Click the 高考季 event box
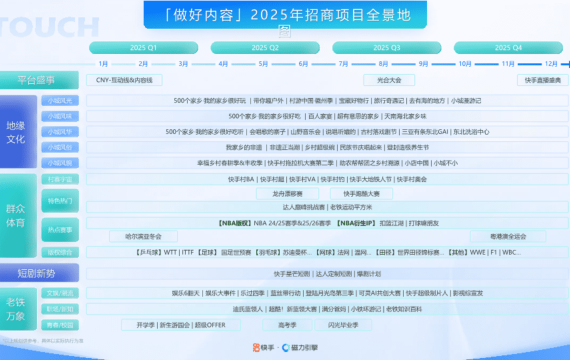Screen dimensions: 570x360 (x=287, y=325)
